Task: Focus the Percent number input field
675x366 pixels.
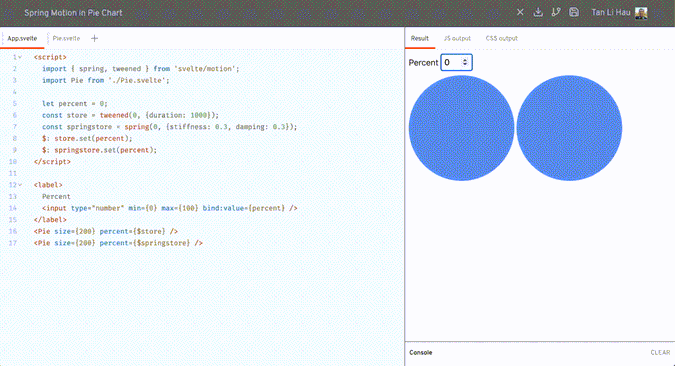Action: (x=456, y=62)
